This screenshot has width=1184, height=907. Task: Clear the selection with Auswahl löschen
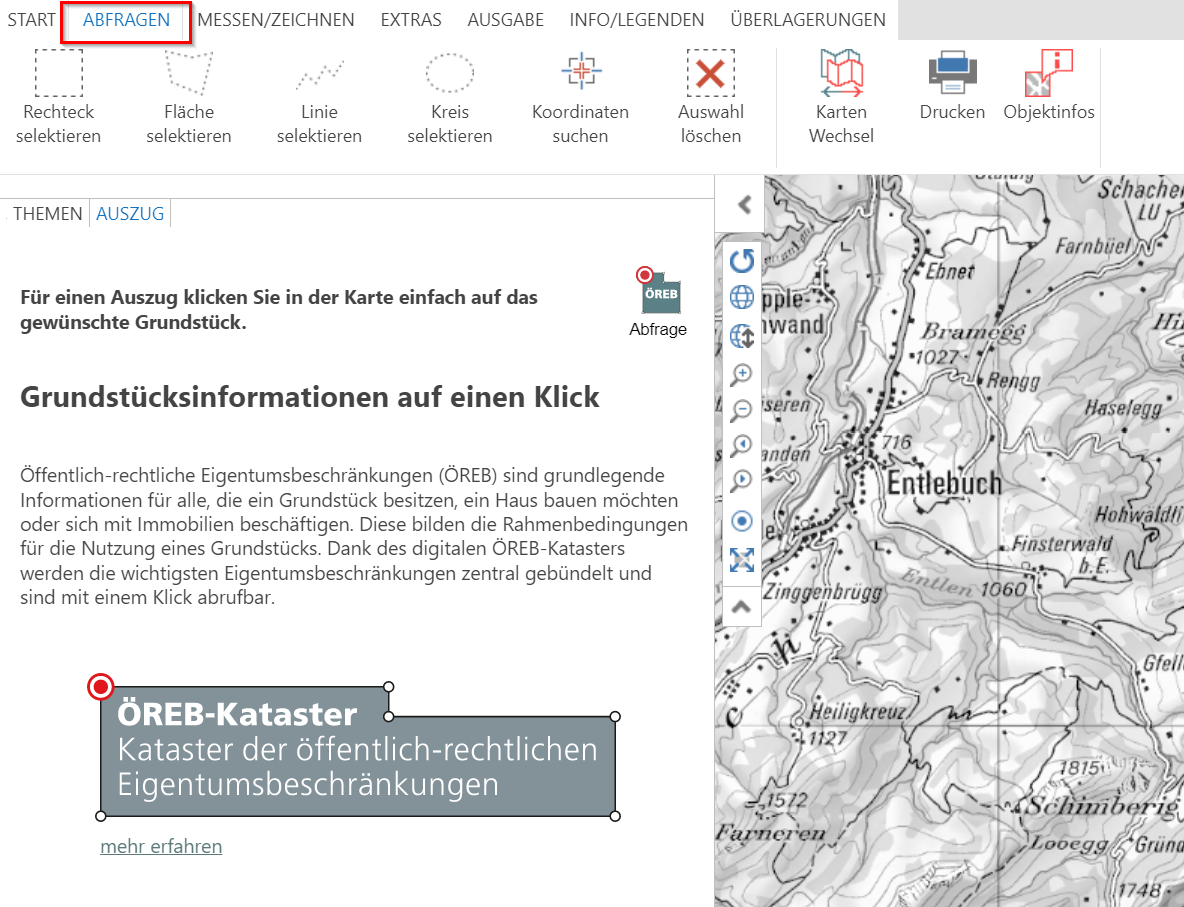pos(710,90)
